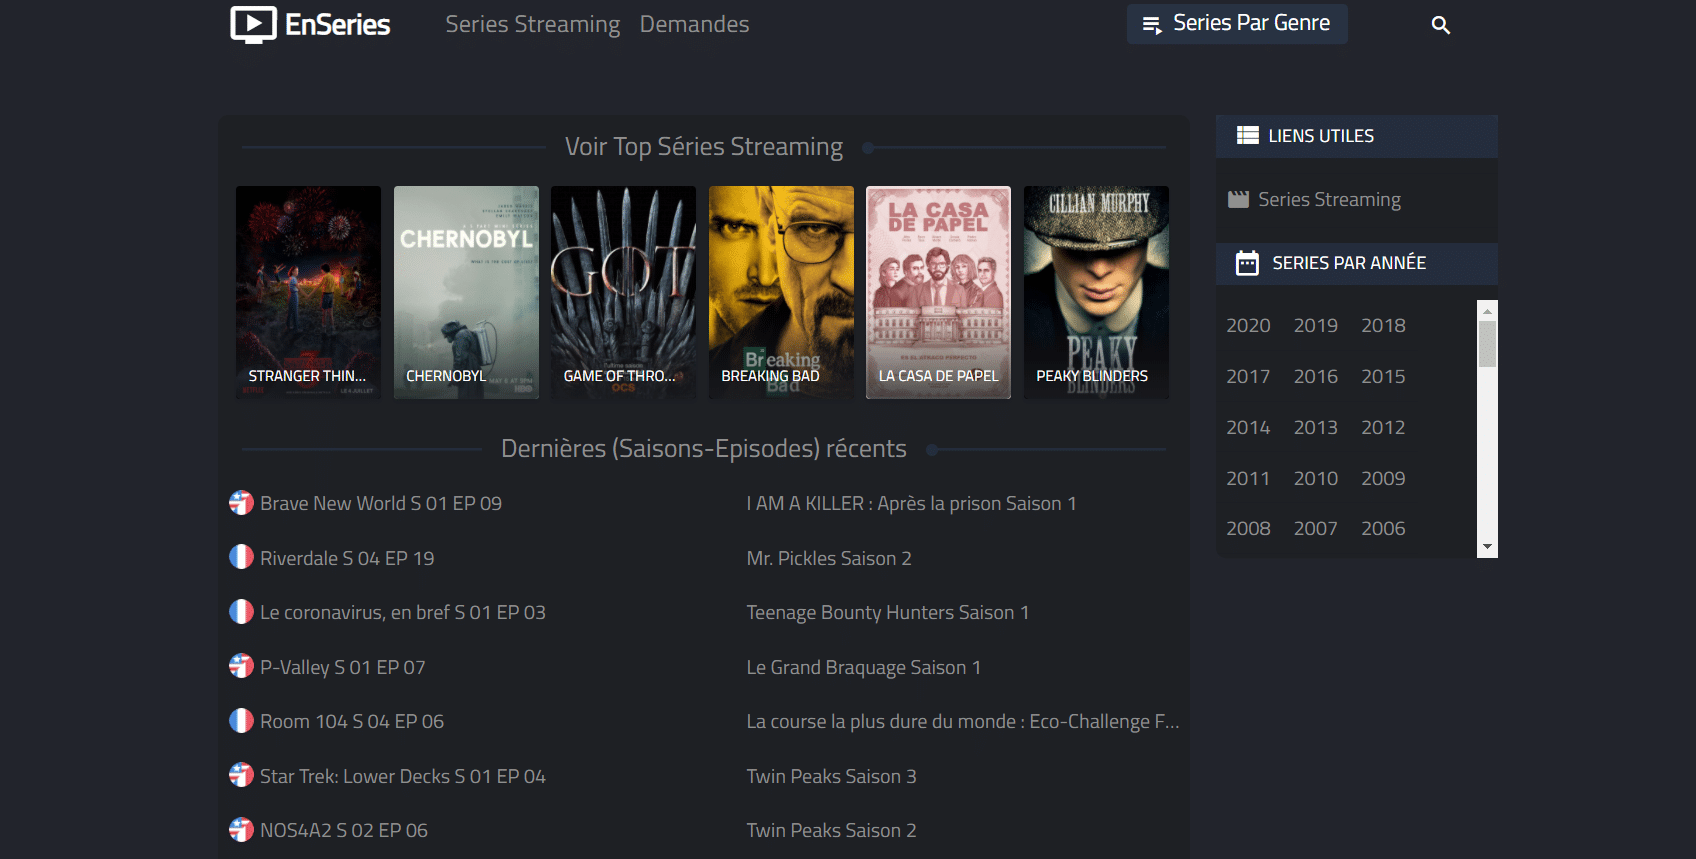Click the EnSeries site title text
Image resolution: width=1696 pixels, height=859 pixels.
338,24
